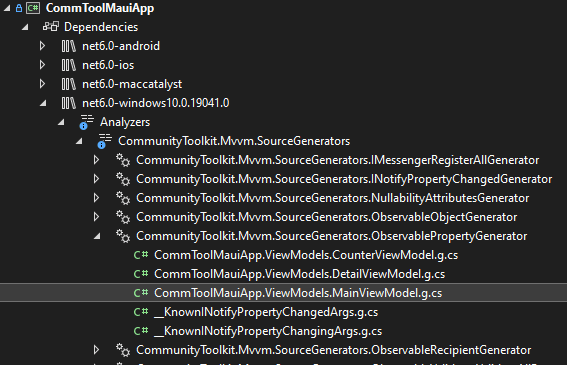The height and width of the screenshot is (365, 567).
Task: Select the net6.0-maccatalyst label
Action: click(x=132, y=84)
